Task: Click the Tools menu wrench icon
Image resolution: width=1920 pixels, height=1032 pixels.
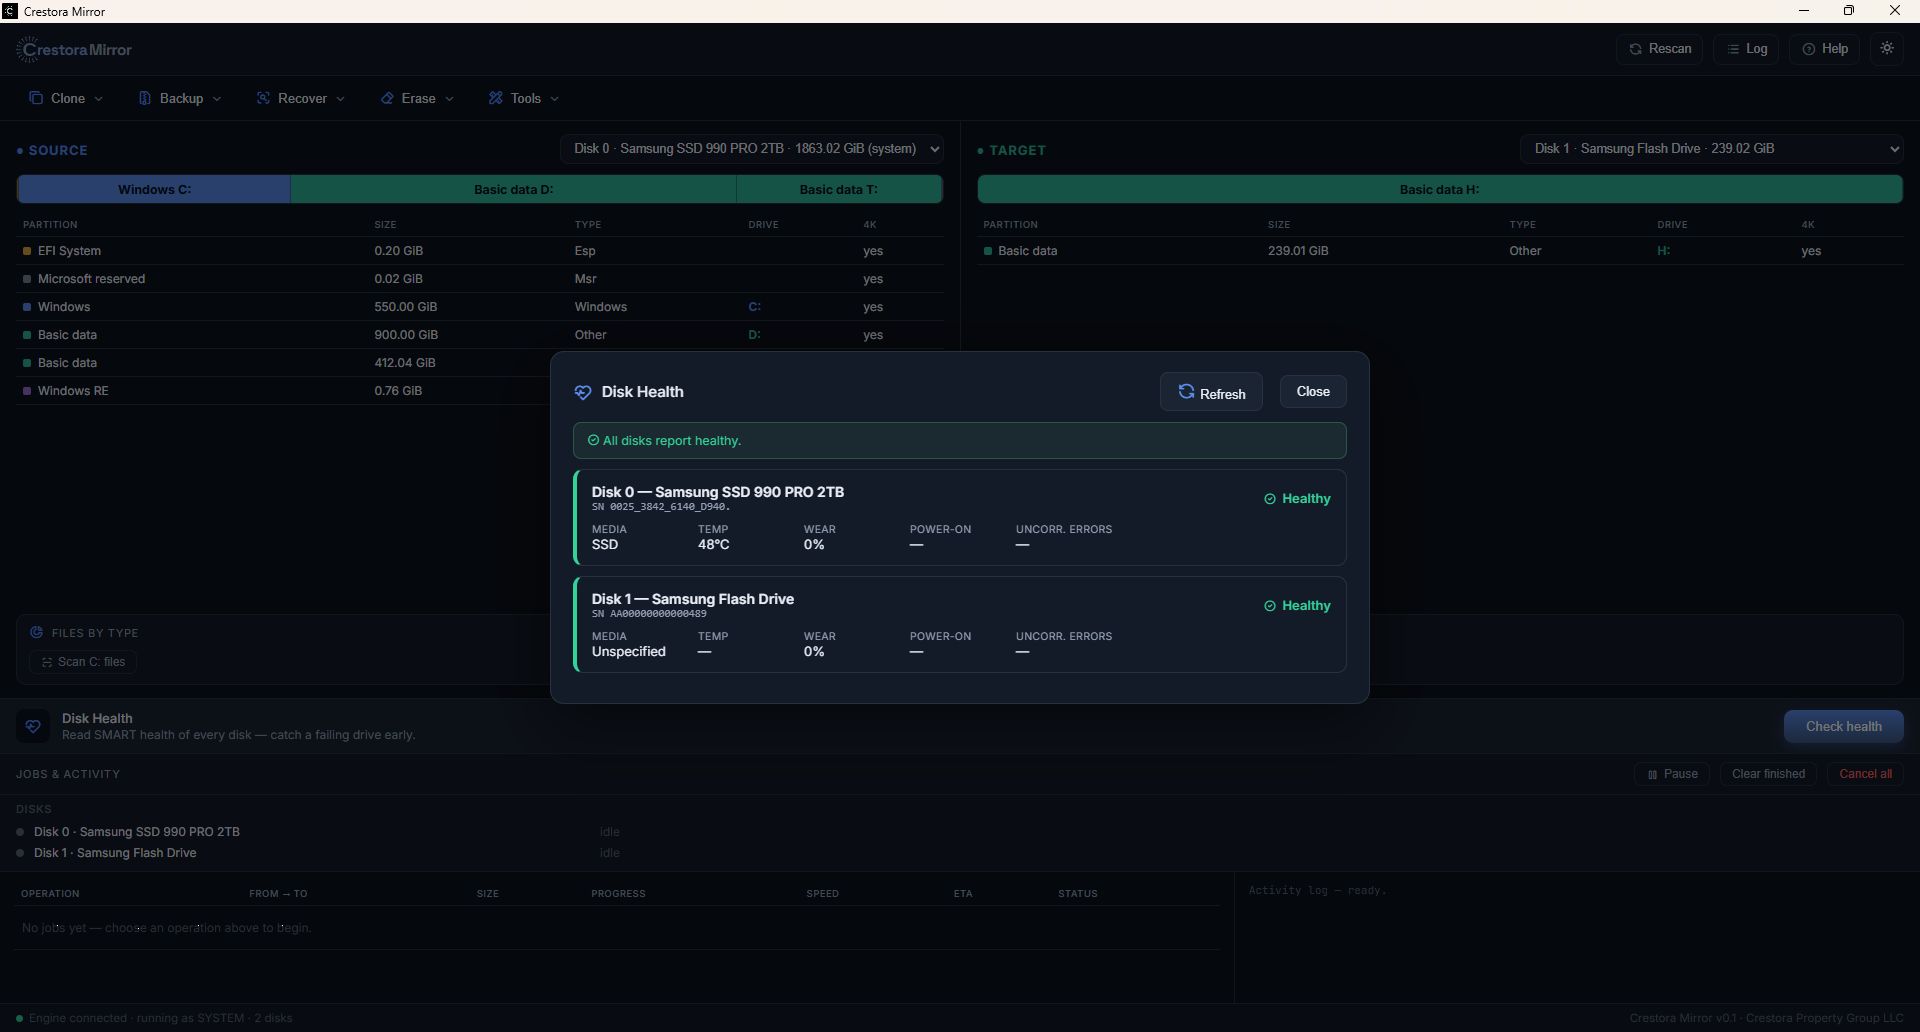Action: point(496,98)
